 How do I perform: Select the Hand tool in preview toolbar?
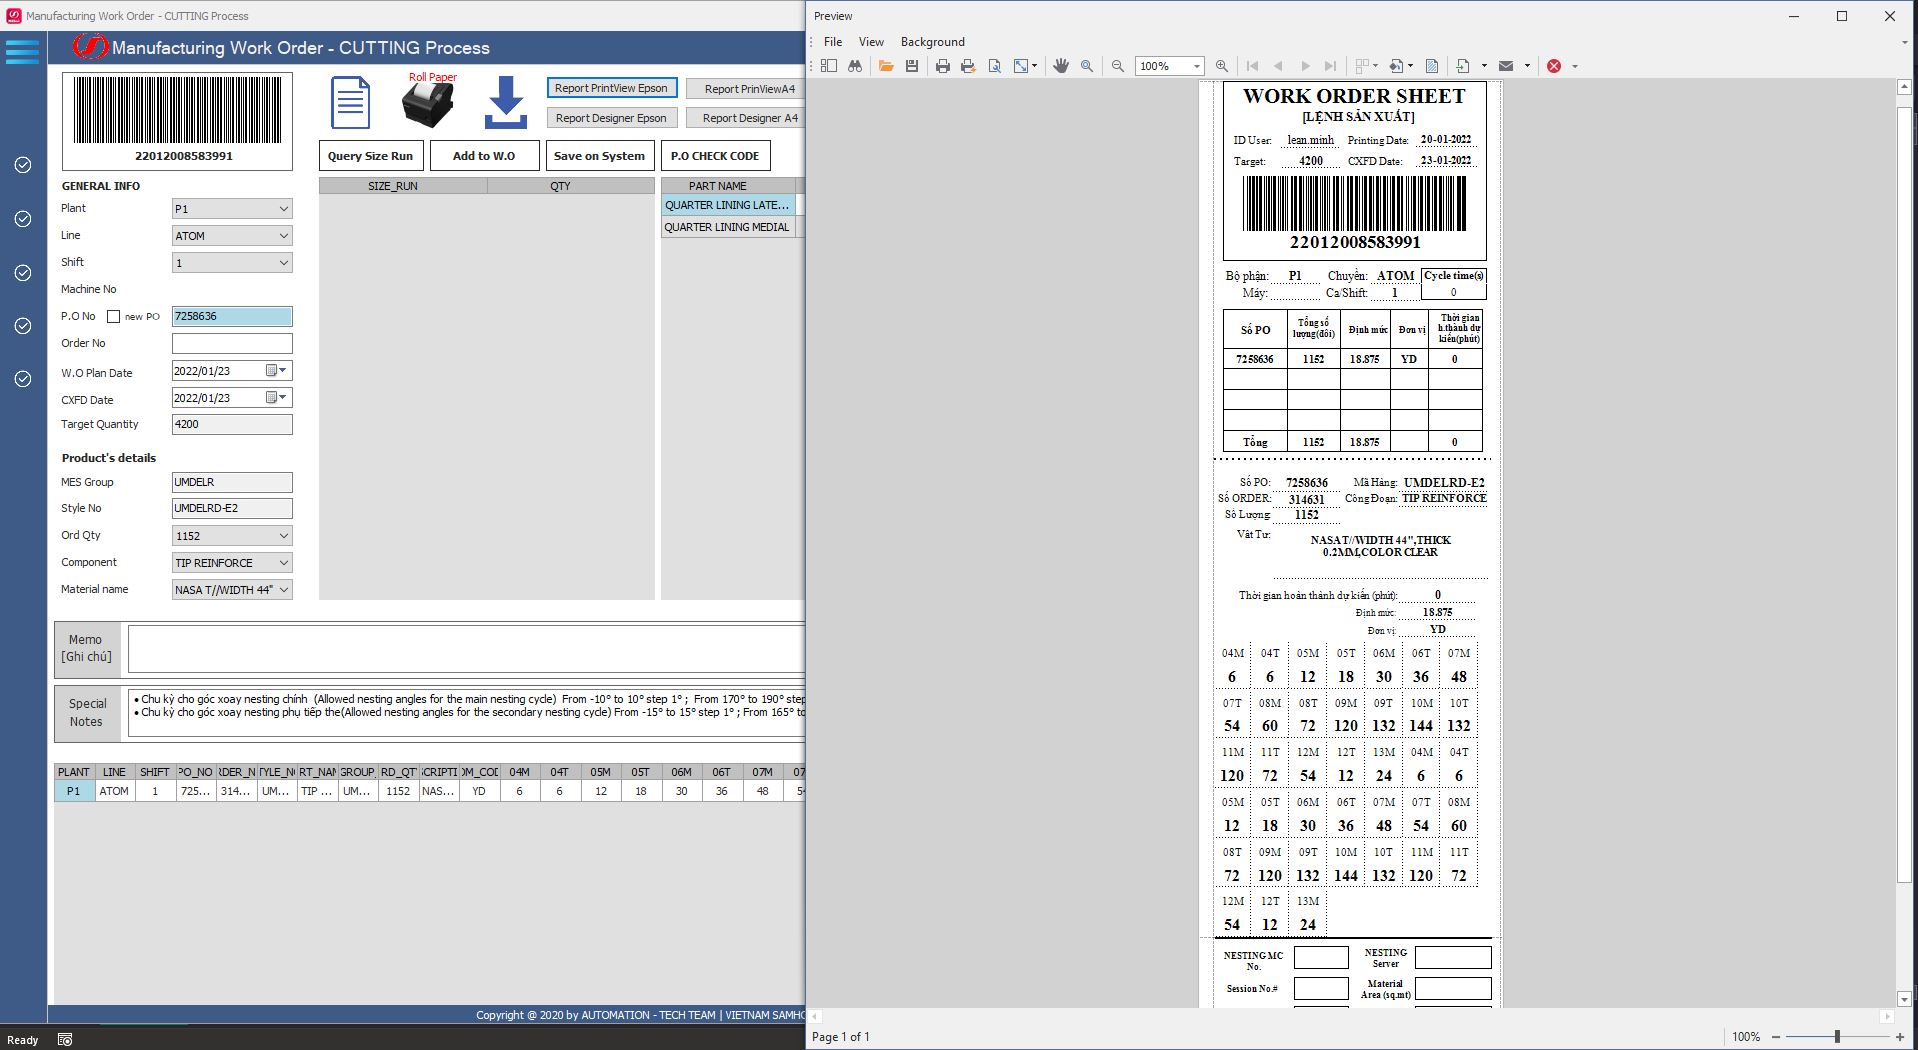click(x=1061, y=66)
